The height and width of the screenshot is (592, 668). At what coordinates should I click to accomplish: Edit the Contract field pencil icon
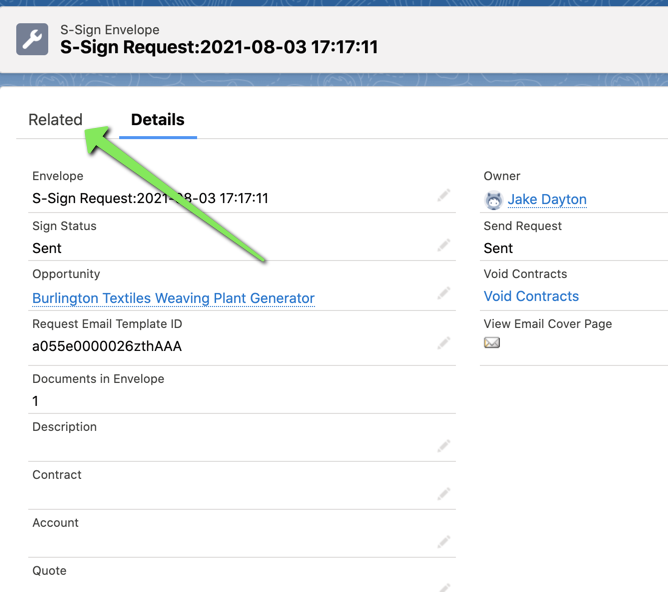coord(443,494)
